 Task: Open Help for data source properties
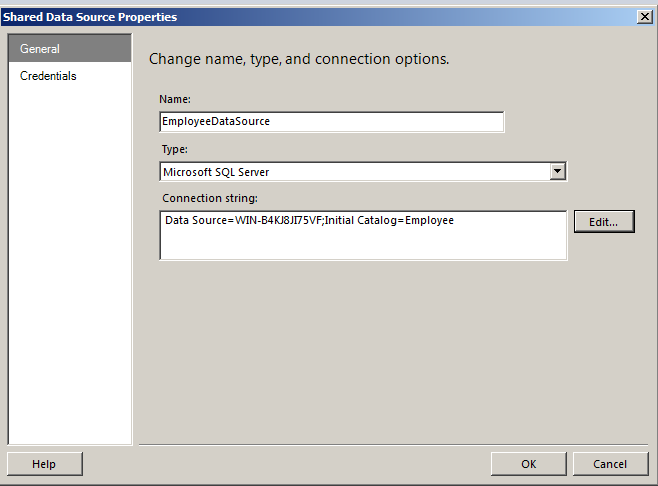(44, 464)
